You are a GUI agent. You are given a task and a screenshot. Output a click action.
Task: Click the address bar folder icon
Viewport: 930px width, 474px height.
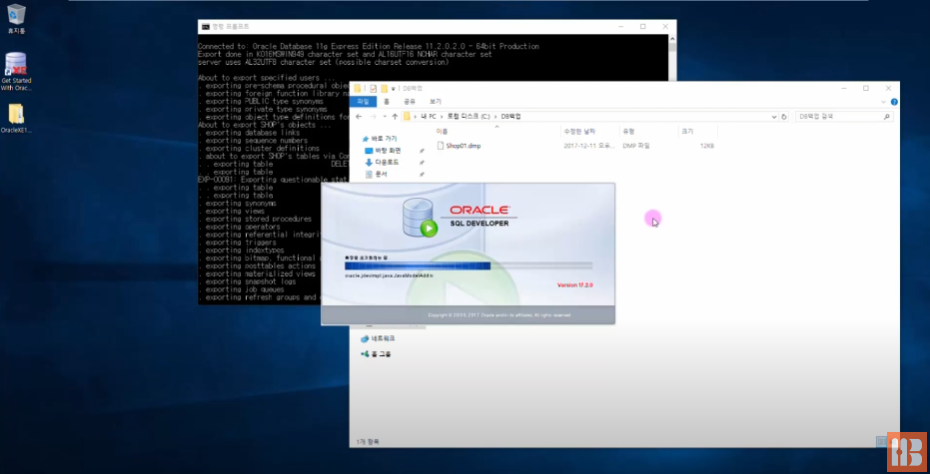click(407, 117)
